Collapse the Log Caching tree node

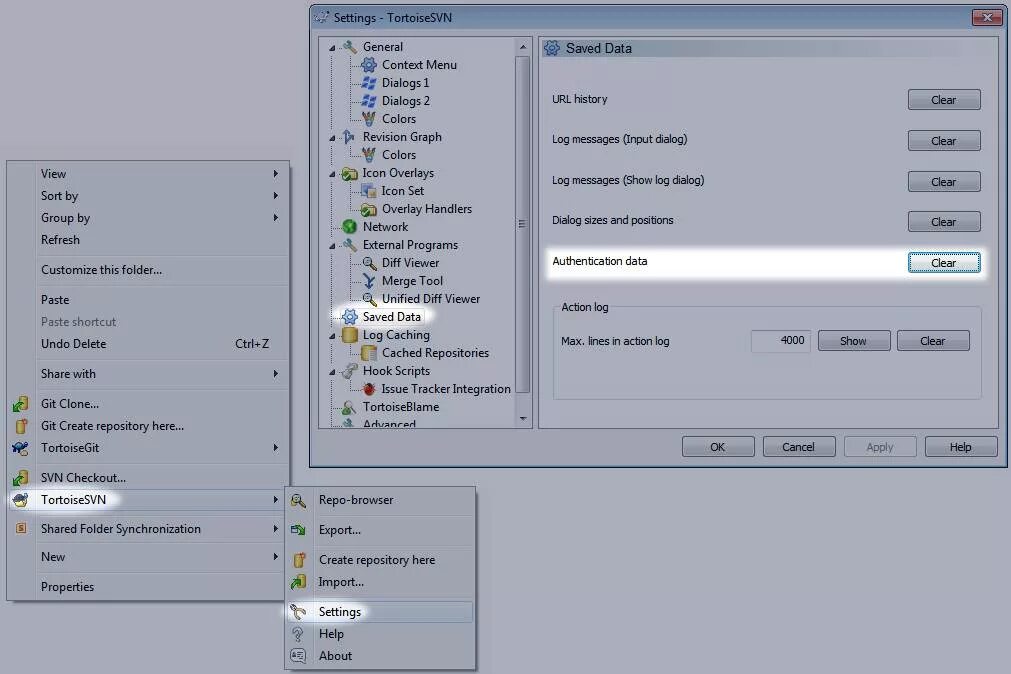point(332,335)
